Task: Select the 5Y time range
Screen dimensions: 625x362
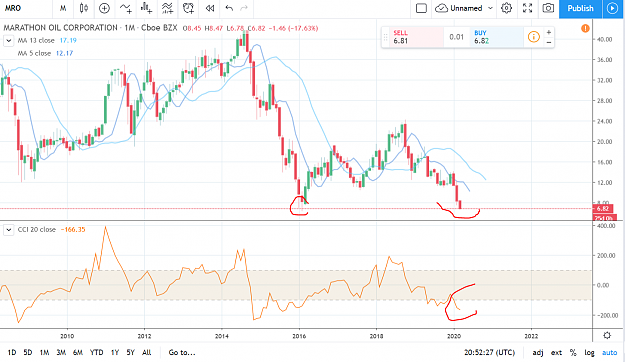Action: coord(130,352)
